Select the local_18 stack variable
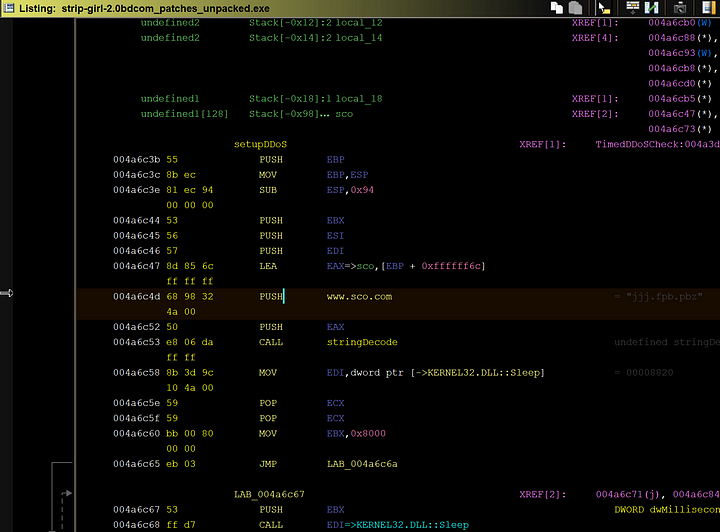 pyautogui.click(x=359, y=99)
